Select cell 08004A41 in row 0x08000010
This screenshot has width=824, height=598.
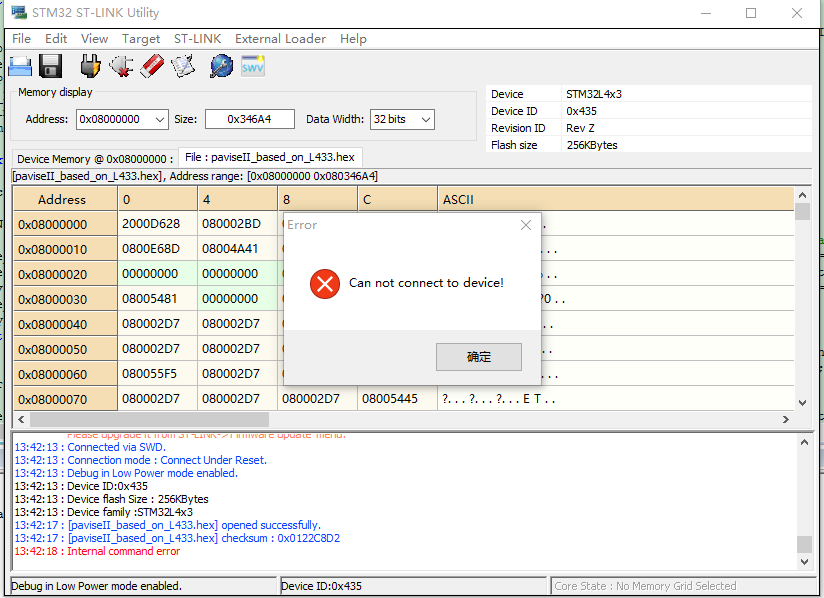pyautogui.click(x=238, y=249)
